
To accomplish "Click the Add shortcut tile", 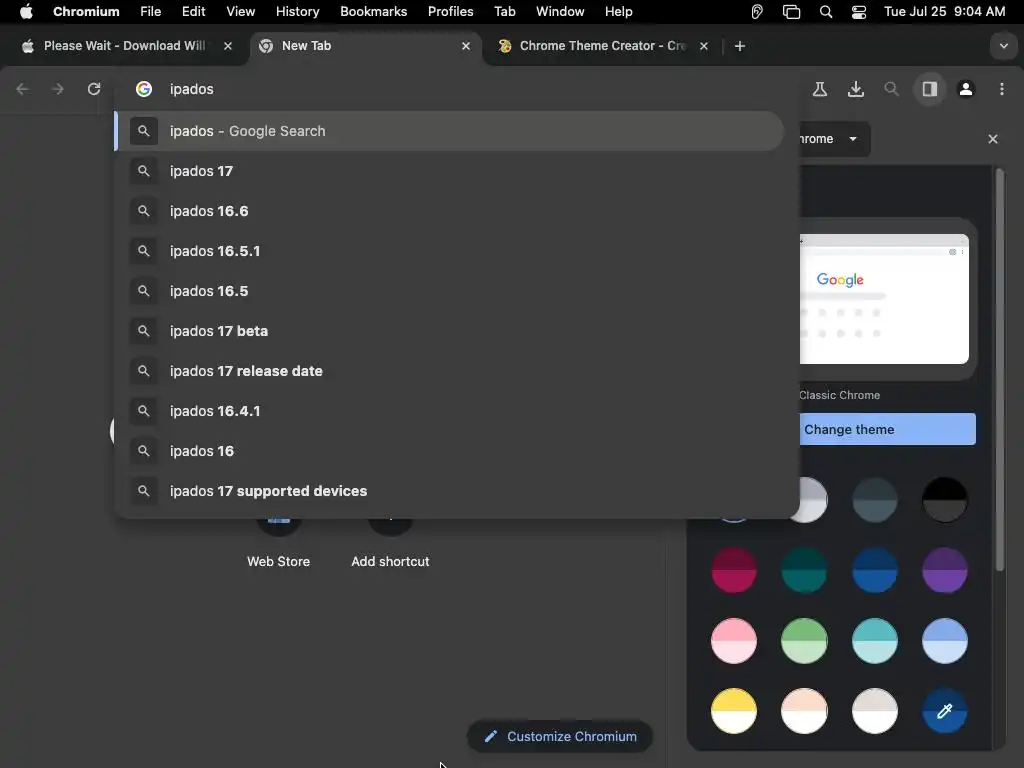I will tap(390, 542).
